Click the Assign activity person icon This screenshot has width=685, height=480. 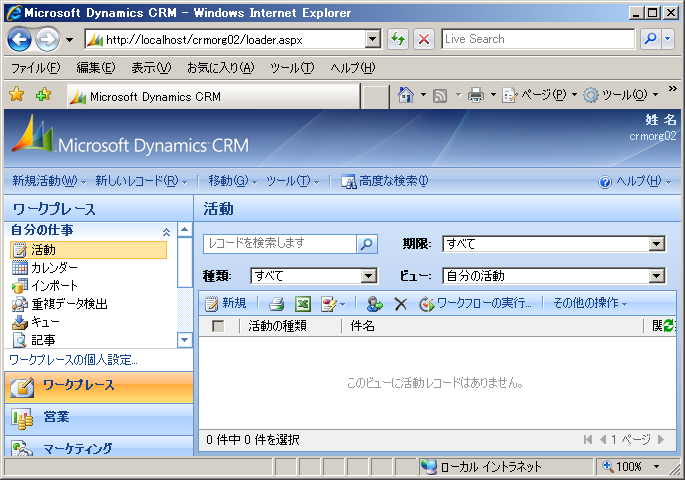374,304
